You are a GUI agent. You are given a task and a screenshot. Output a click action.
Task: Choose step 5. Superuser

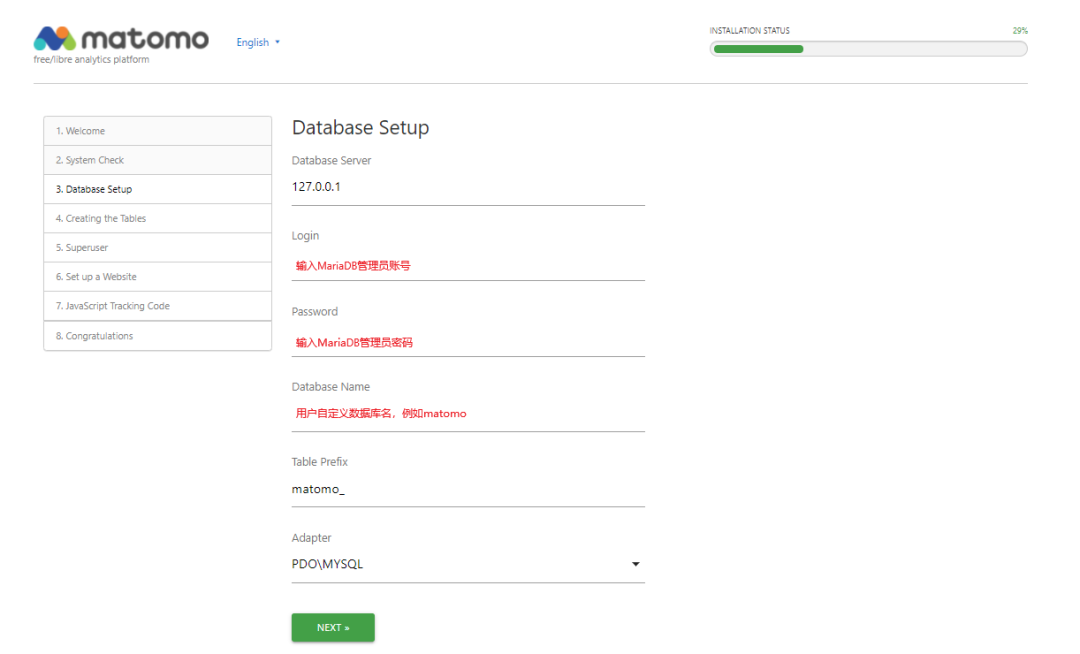(158, 247)
